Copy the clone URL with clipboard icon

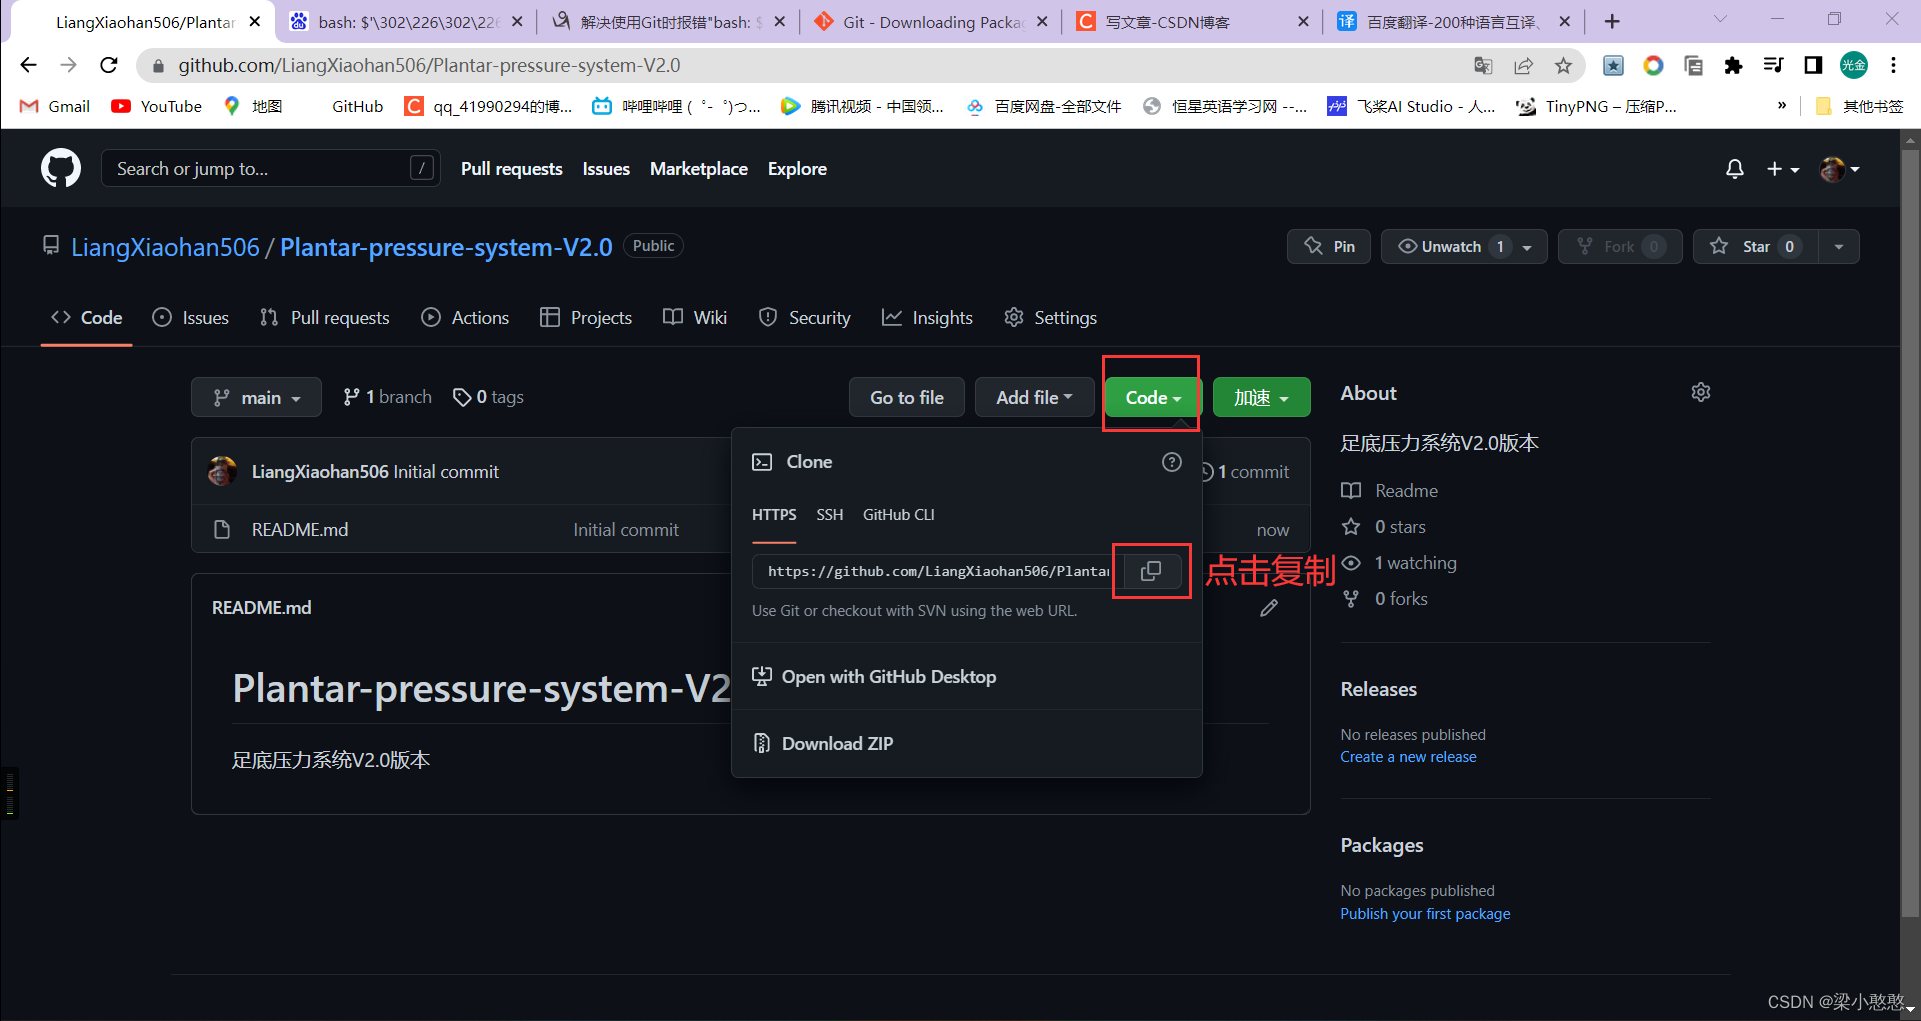tap(1151, 571)
